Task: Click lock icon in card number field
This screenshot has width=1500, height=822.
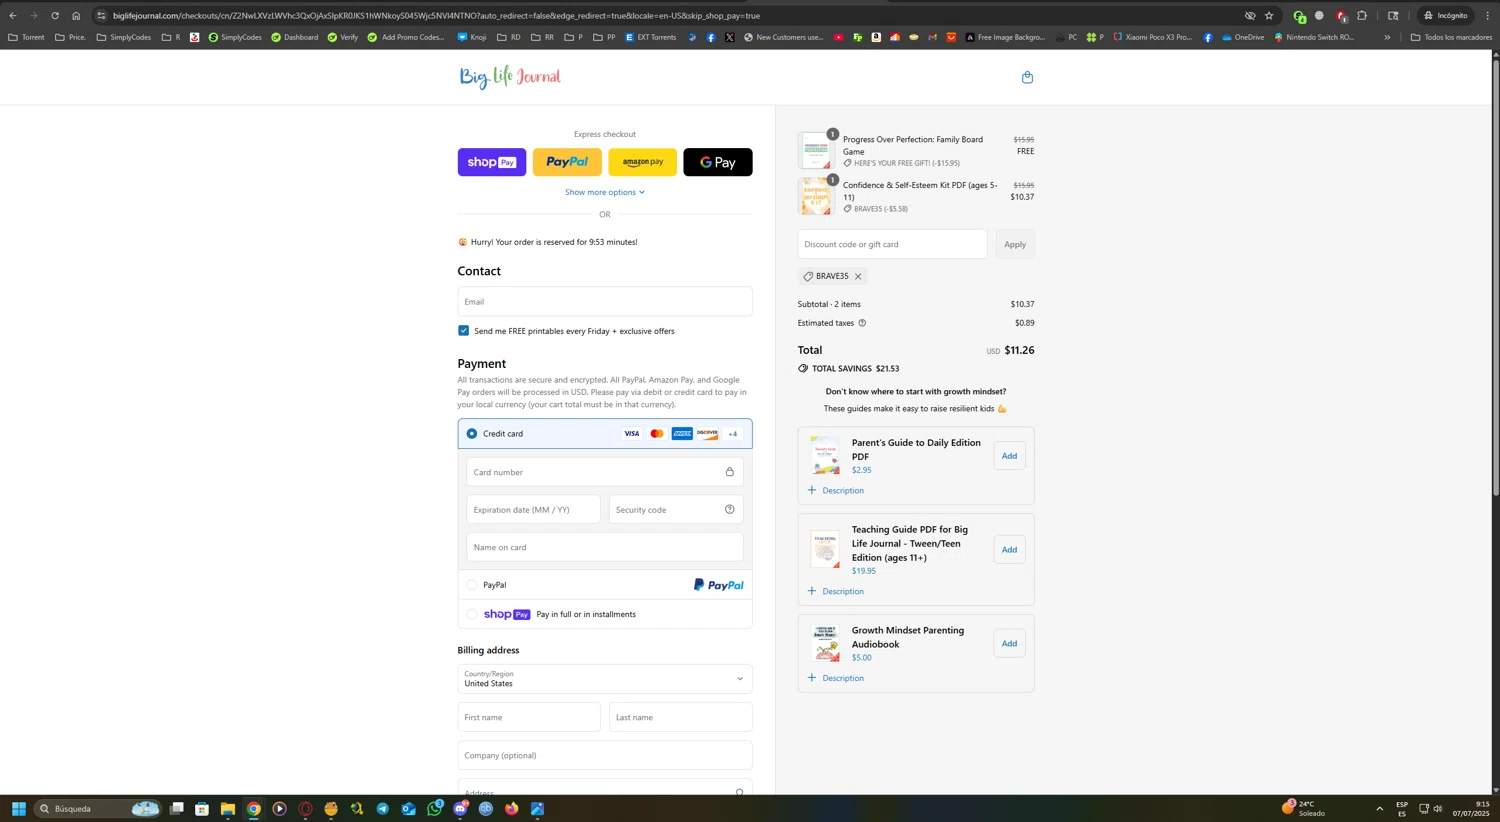Action: [729, 472]
